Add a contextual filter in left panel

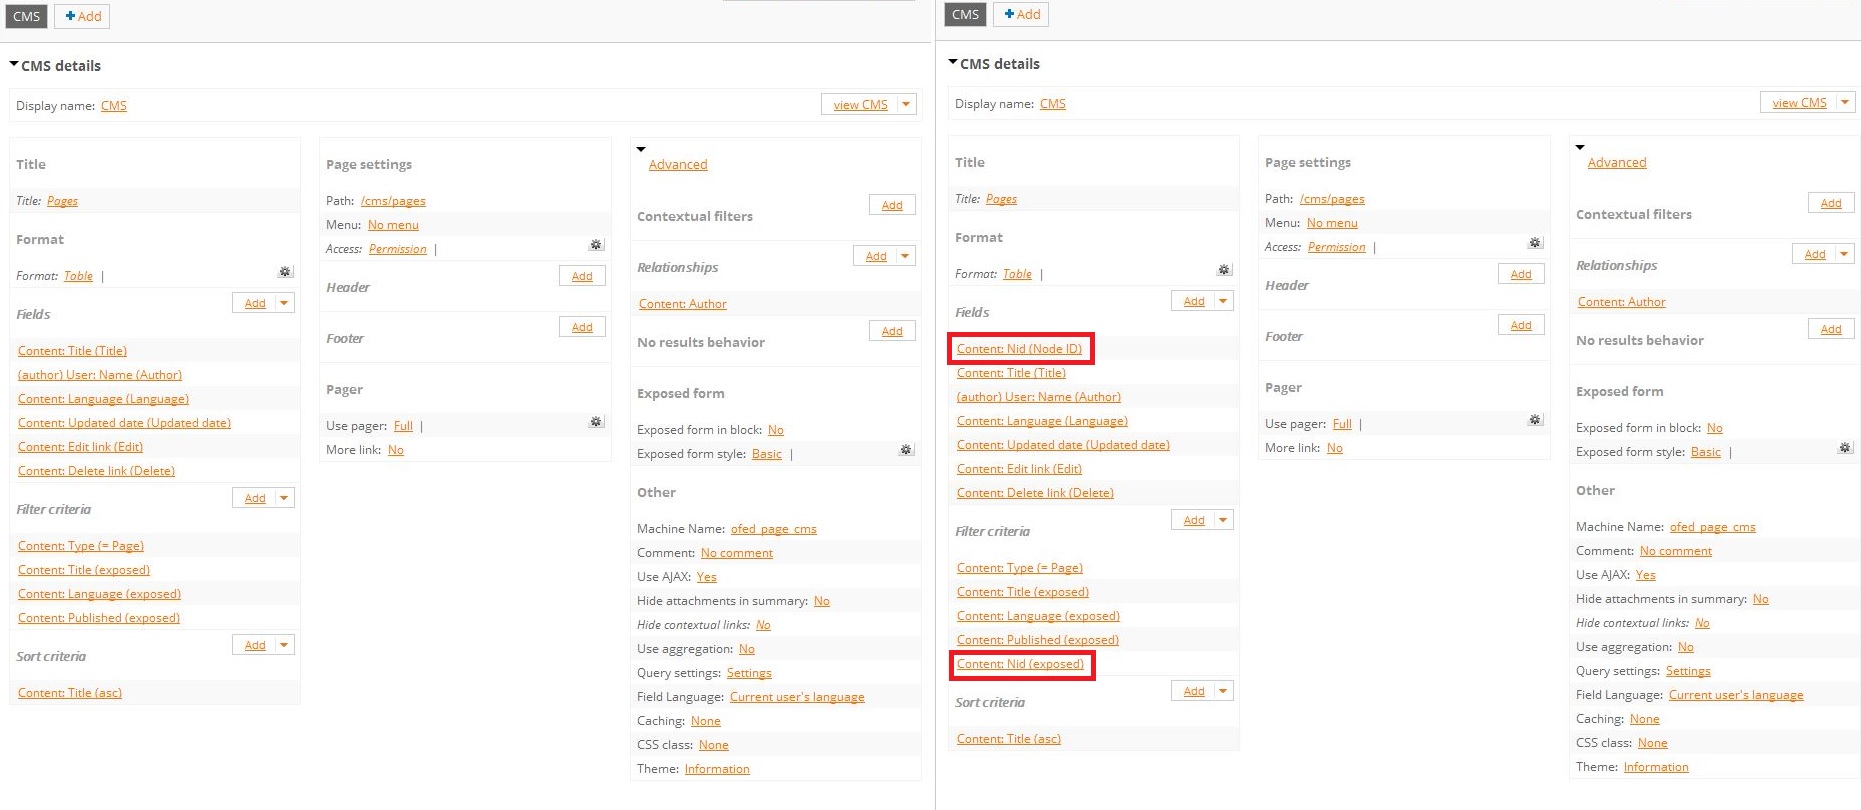click(x=892, y=205)
